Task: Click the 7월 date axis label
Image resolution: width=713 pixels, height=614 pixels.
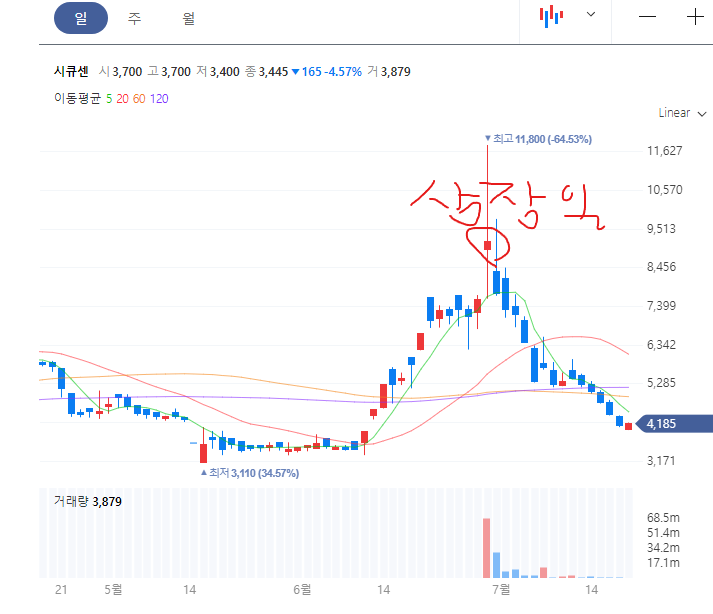Action: click(502, 590)
